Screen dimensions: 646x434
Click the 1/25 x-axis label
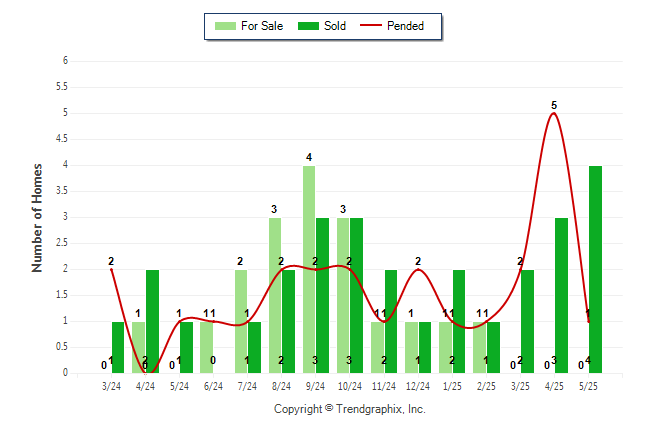tap(452, 386)
